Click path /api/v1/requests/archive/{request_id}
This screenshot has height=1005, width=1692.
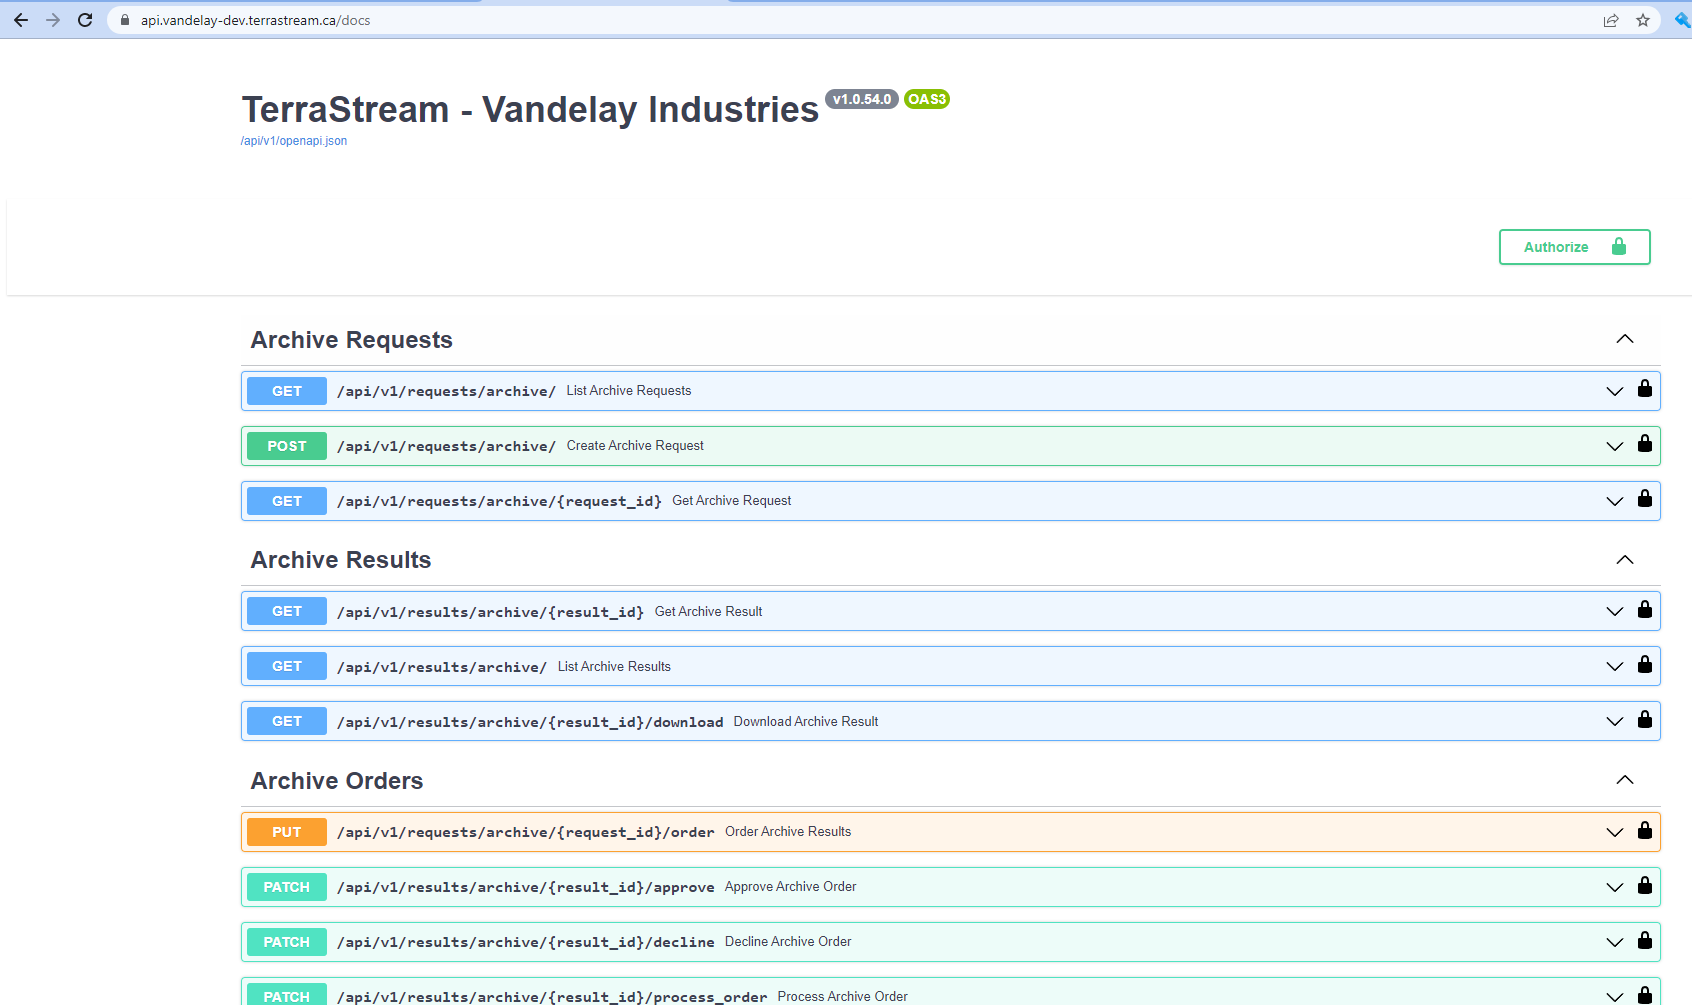(x=499, y=501)
